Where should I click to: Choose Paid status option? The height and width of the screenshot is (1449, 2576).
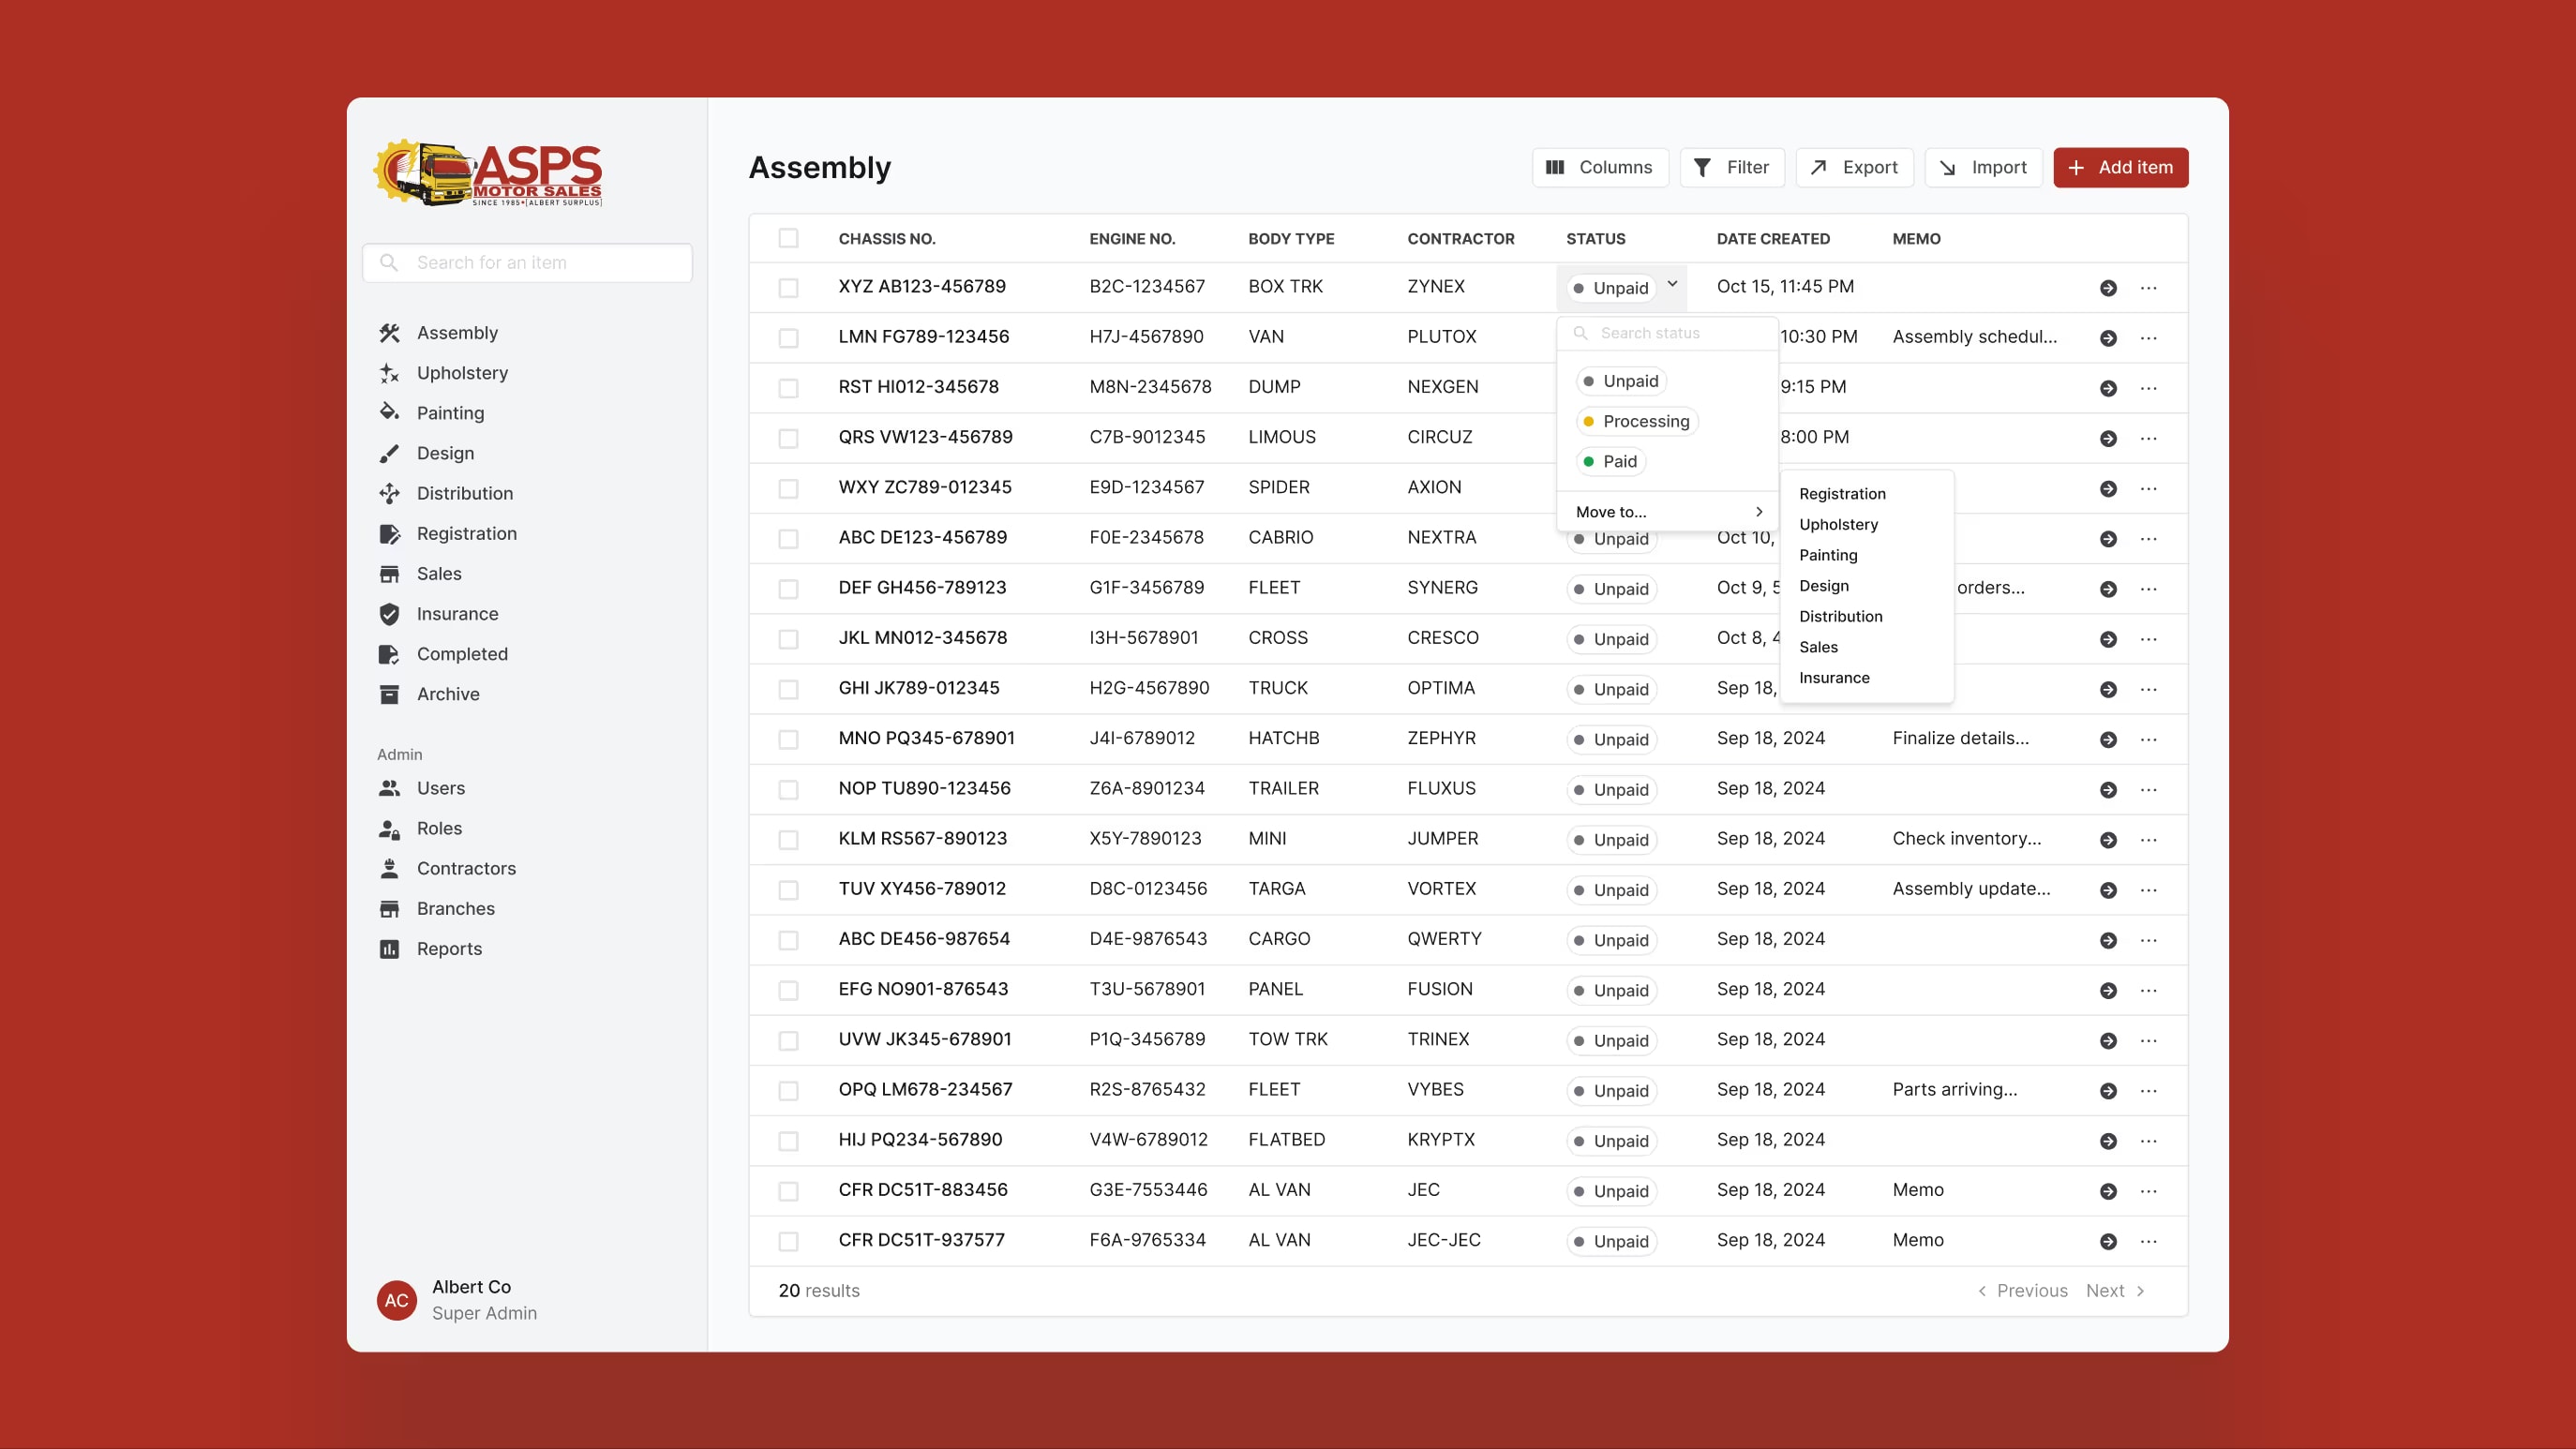(1610, 461)
